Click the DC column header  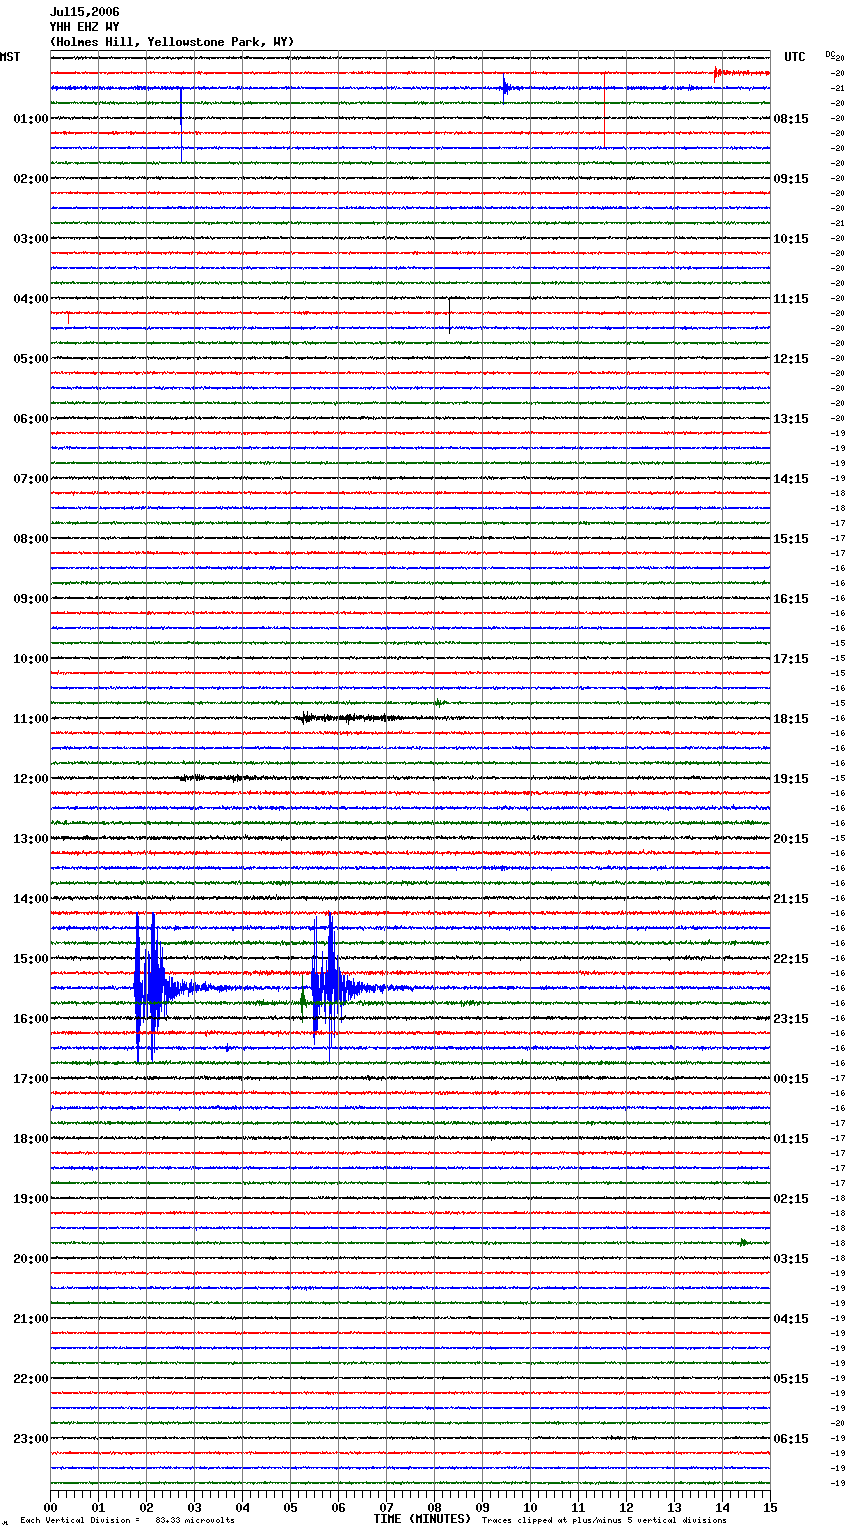tap(831, 55)
